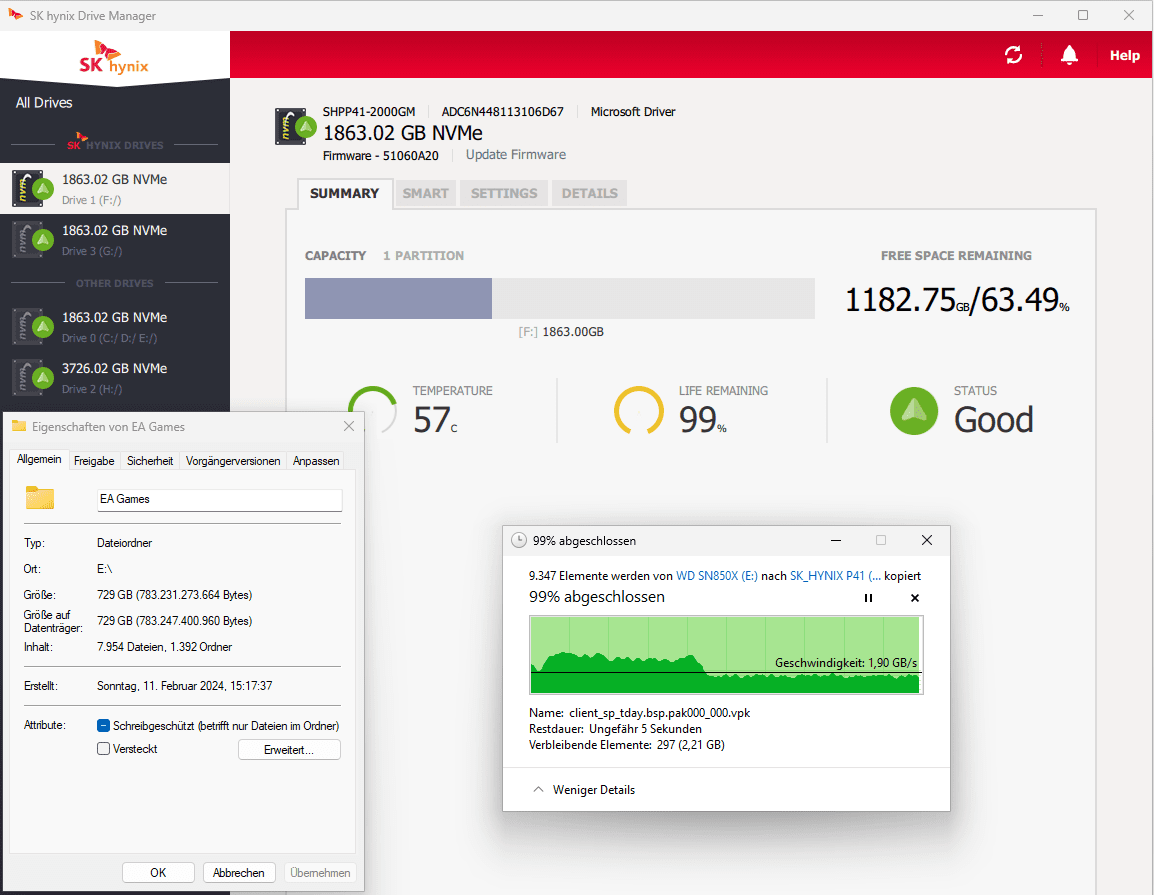Click the copy speed graph
This screenshot has height=895, width=1154.
726,655
